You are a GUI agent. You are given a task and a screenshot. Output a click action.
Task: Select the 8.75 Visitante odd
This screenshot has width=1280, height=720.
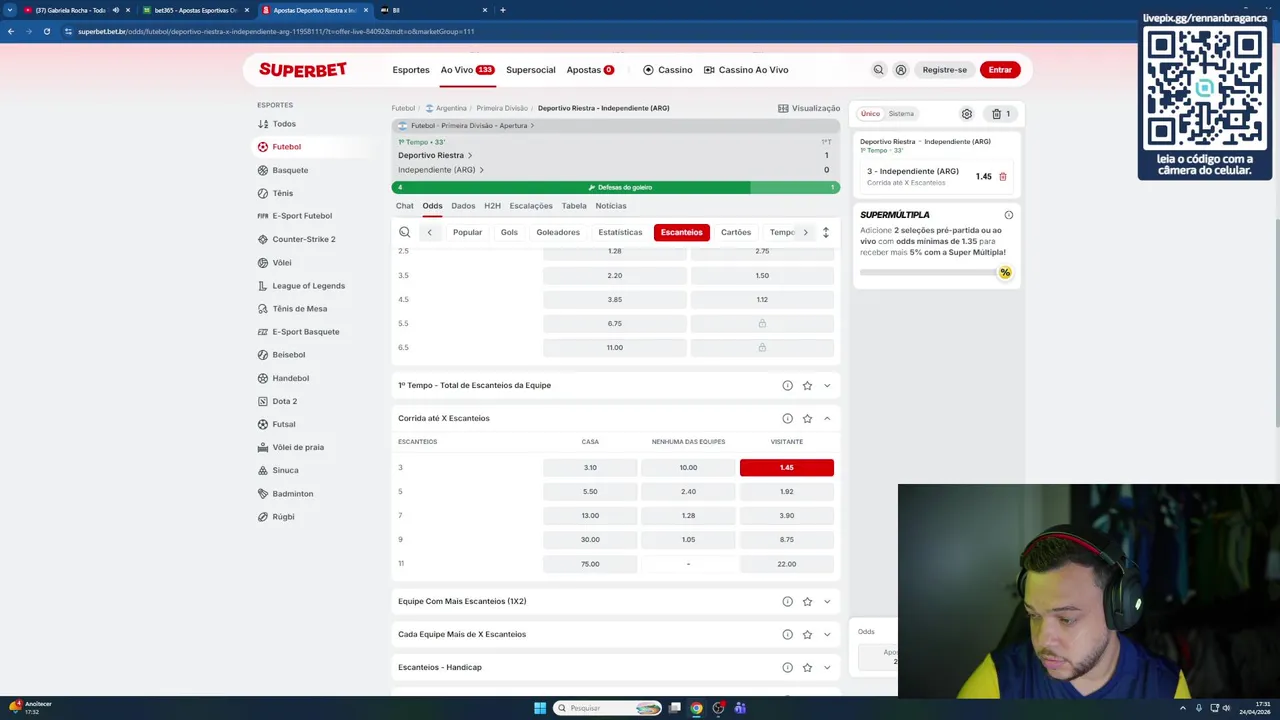pyautogui.click(x=787, y=540)
